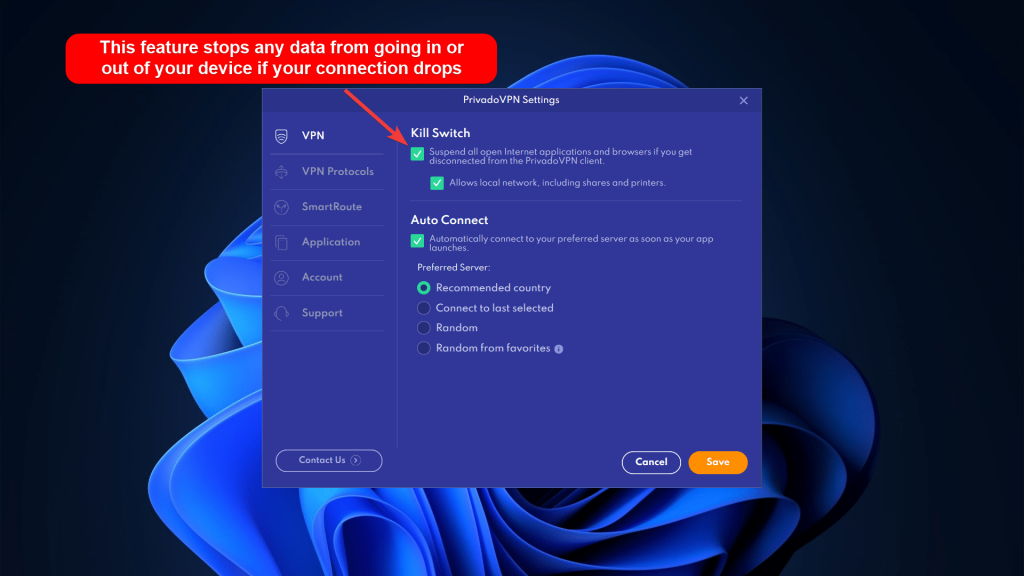This screenshot has width=1024, height=576.
Task: Click the Support headset icon
Action: coord(281,313)
